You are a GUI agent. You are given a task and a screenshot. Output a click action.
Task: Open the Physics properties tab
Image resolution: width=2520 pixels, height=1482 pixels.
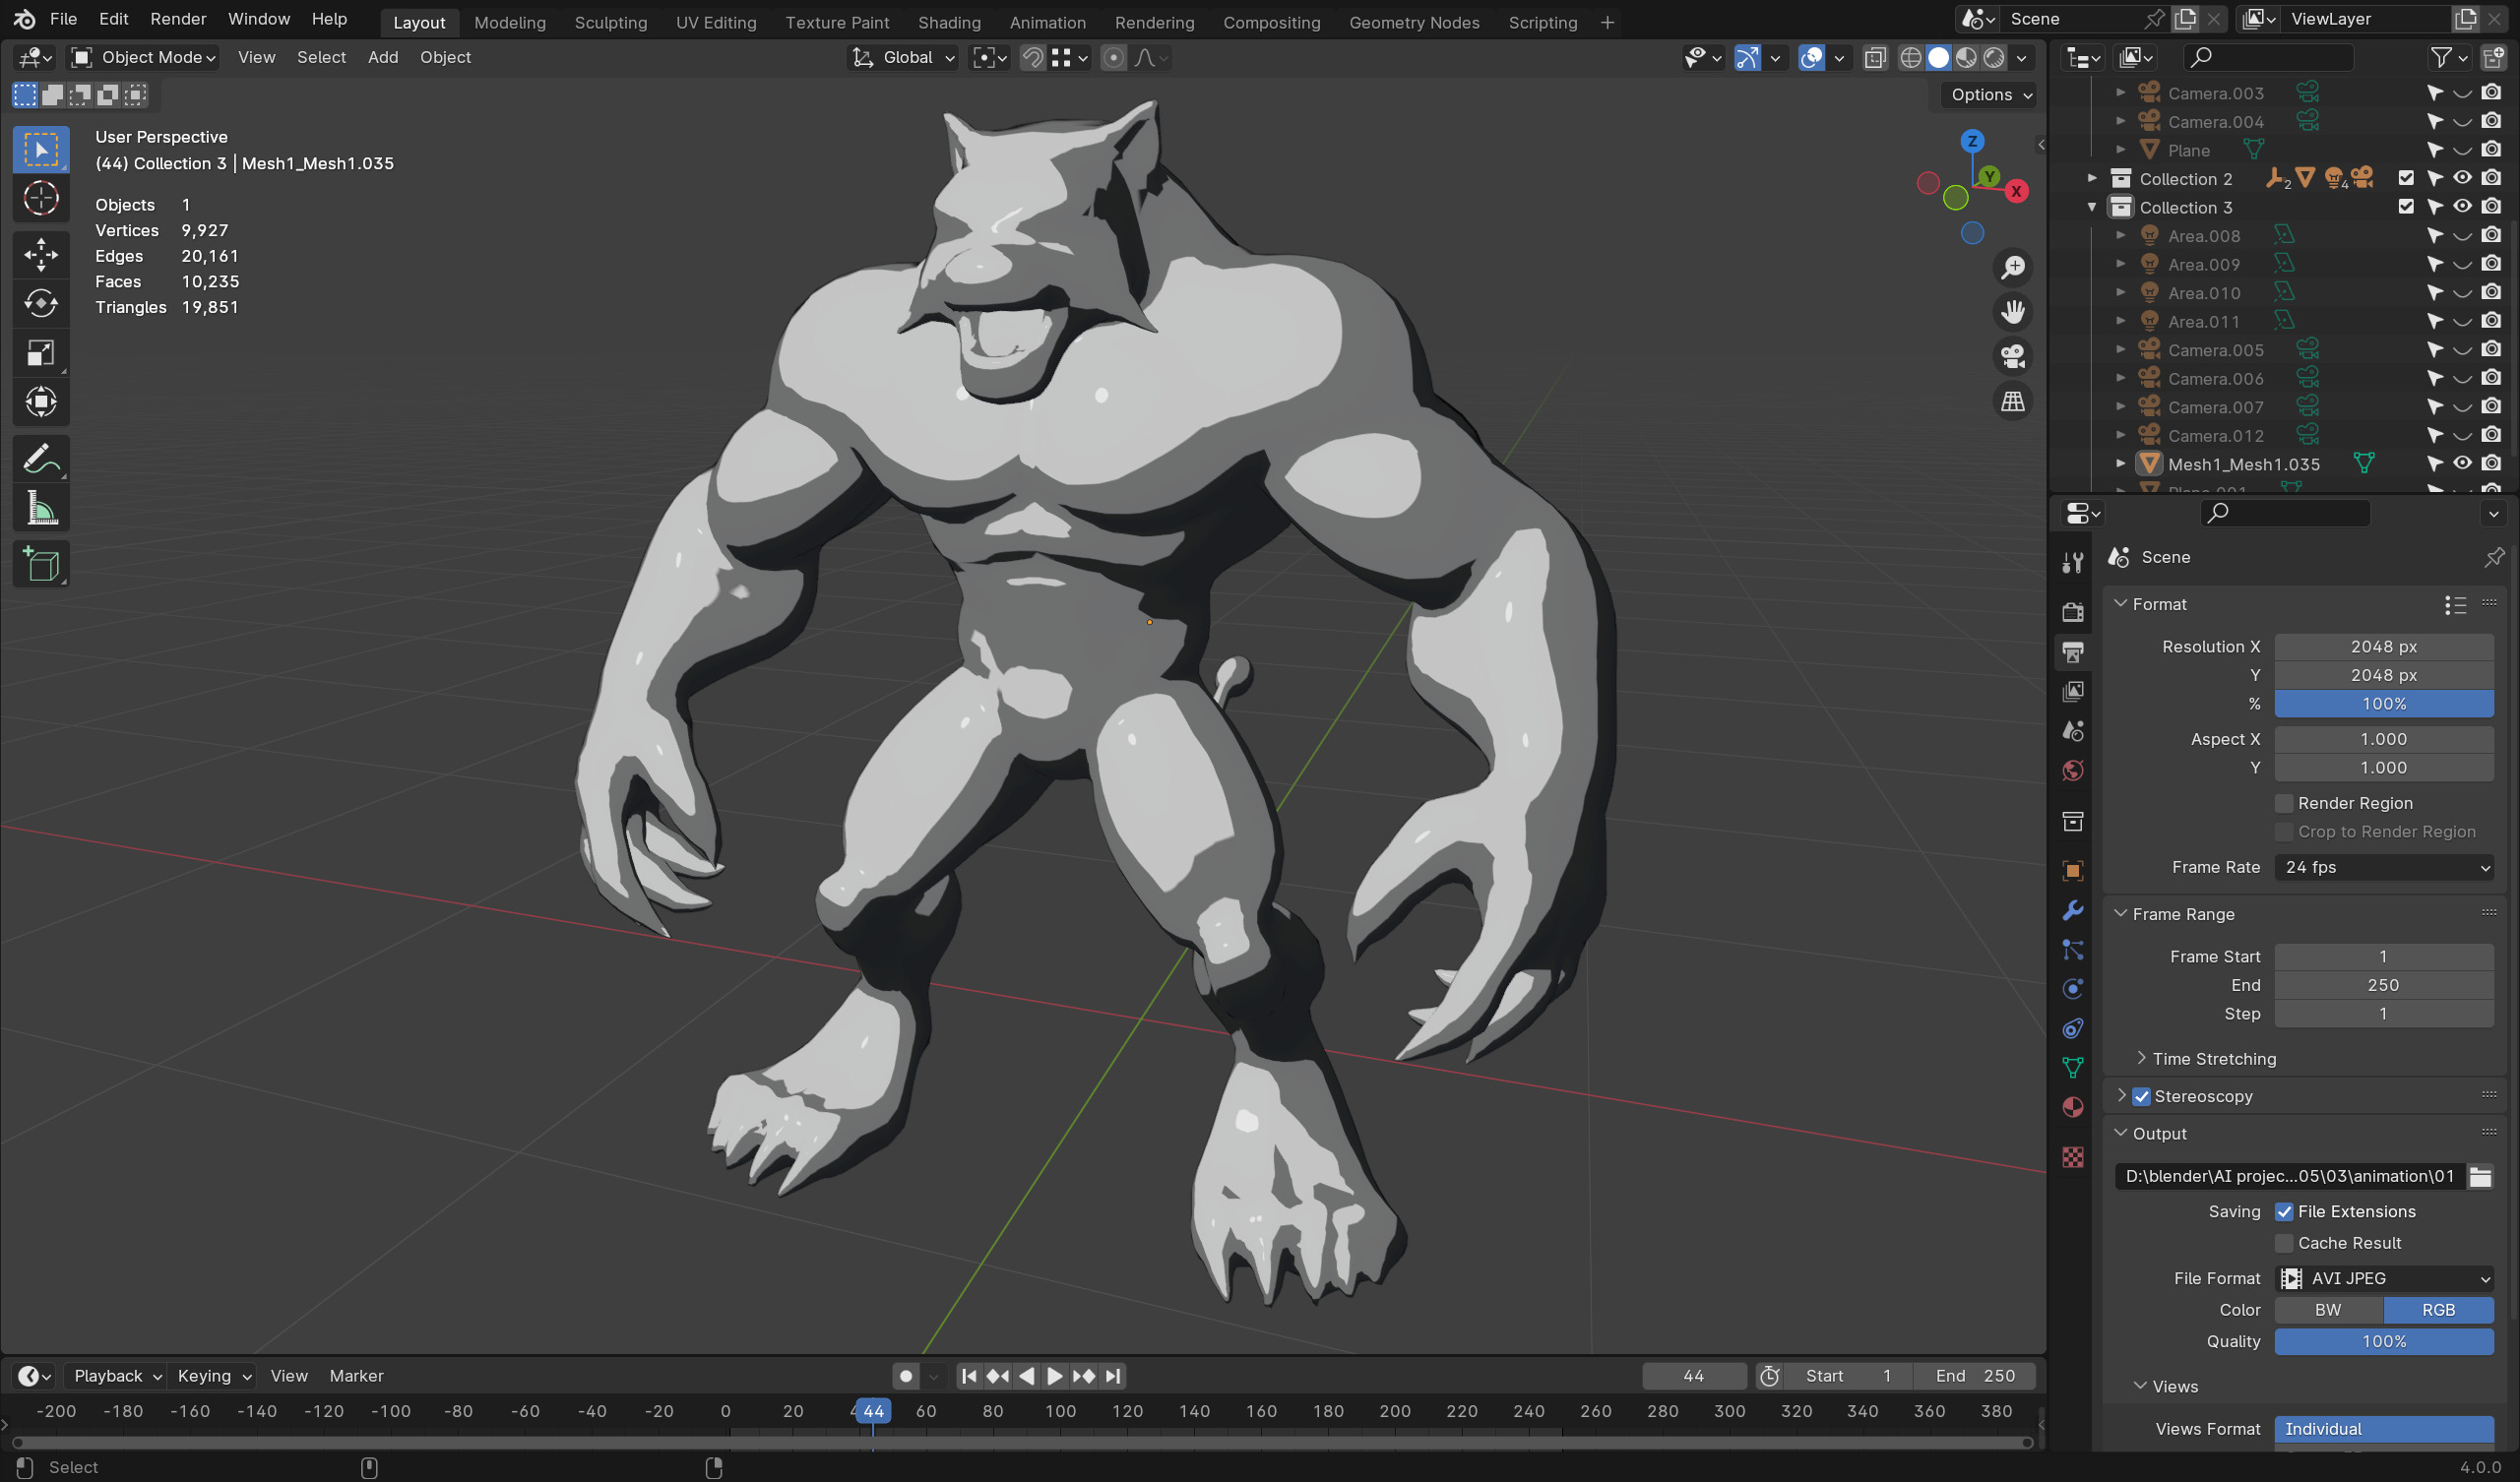pos(2073,989)
